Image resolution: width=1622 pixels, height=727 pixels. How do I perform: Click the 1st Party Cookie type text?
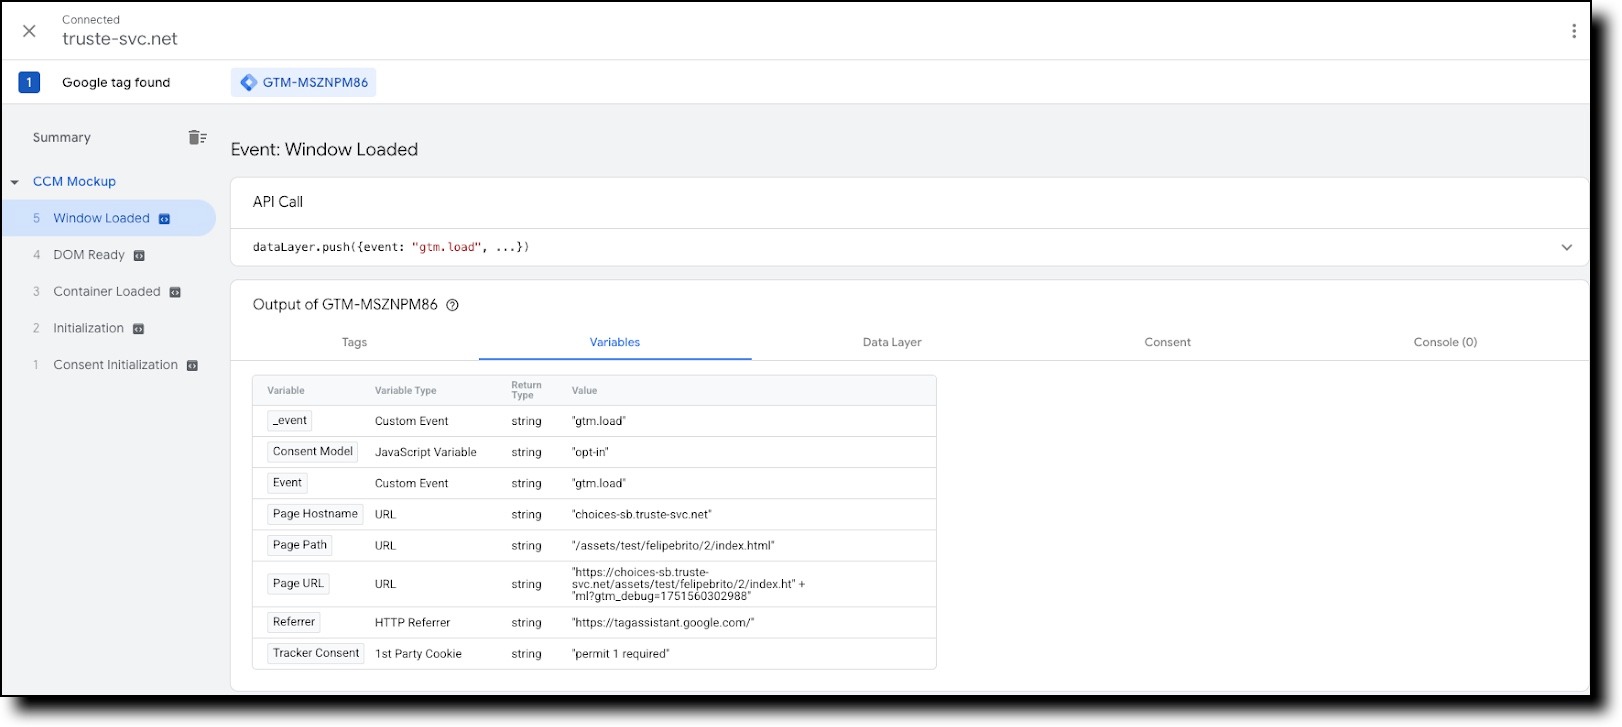click(418, 654)
